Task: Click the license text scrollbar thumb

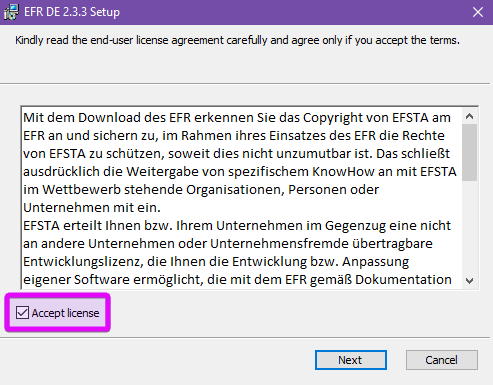Action: pos(470,152)
